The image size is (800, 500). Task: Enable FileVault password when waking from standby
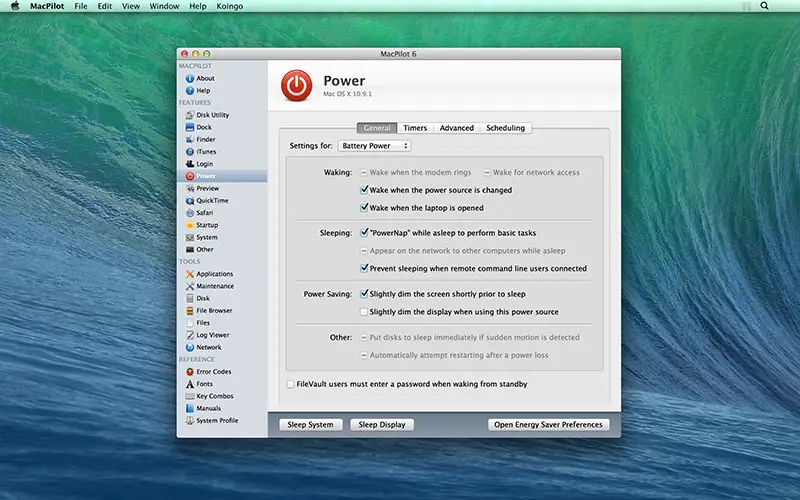[x=290, y=384]
